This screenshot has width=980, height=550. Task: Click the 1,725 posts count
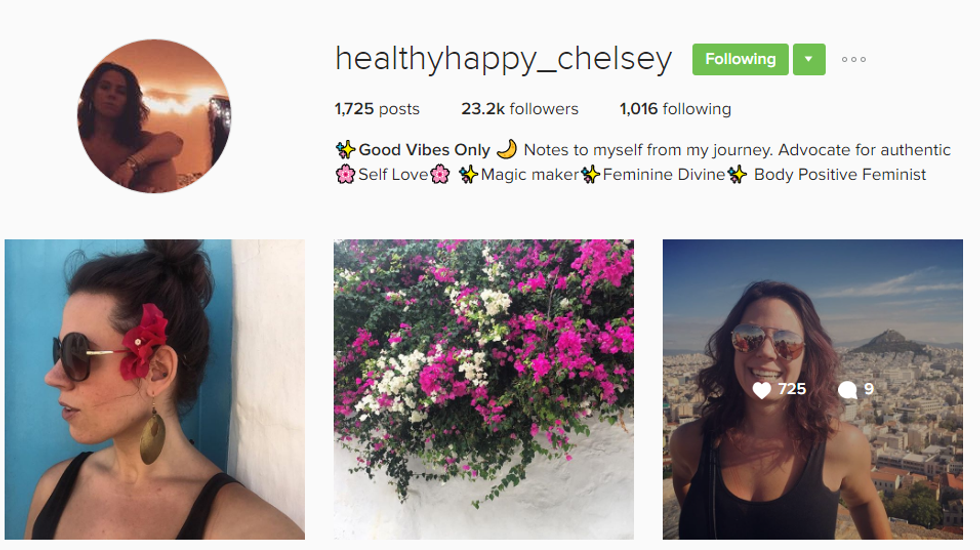click(x=377, y=109)
